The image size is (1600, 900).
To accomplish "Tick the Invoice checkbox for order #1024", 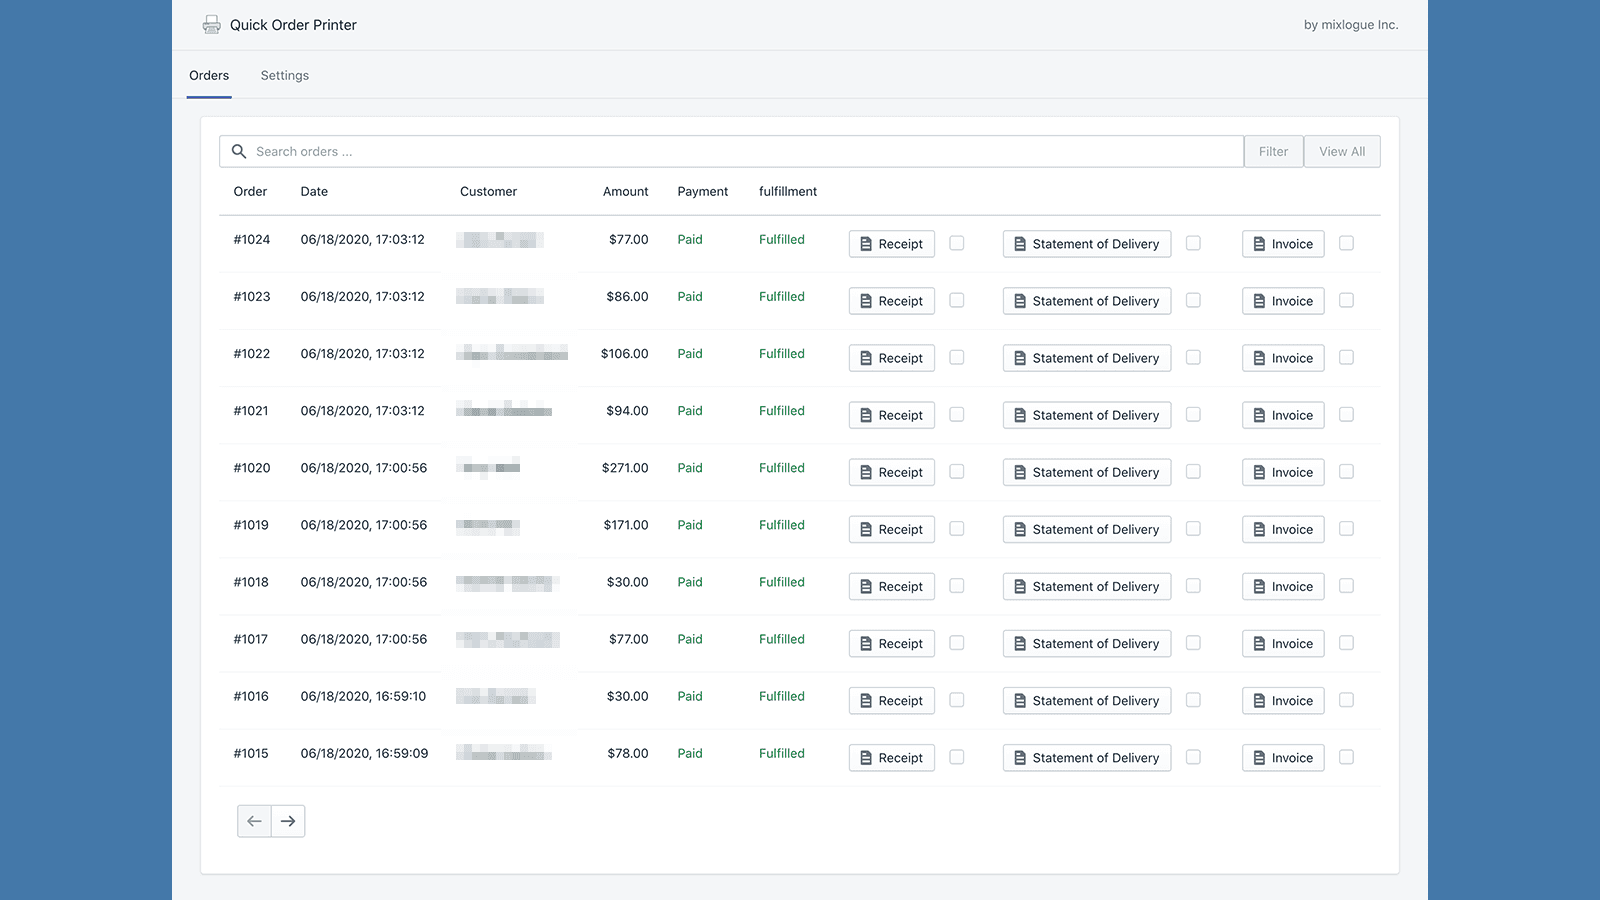I will pos(1346,243).
